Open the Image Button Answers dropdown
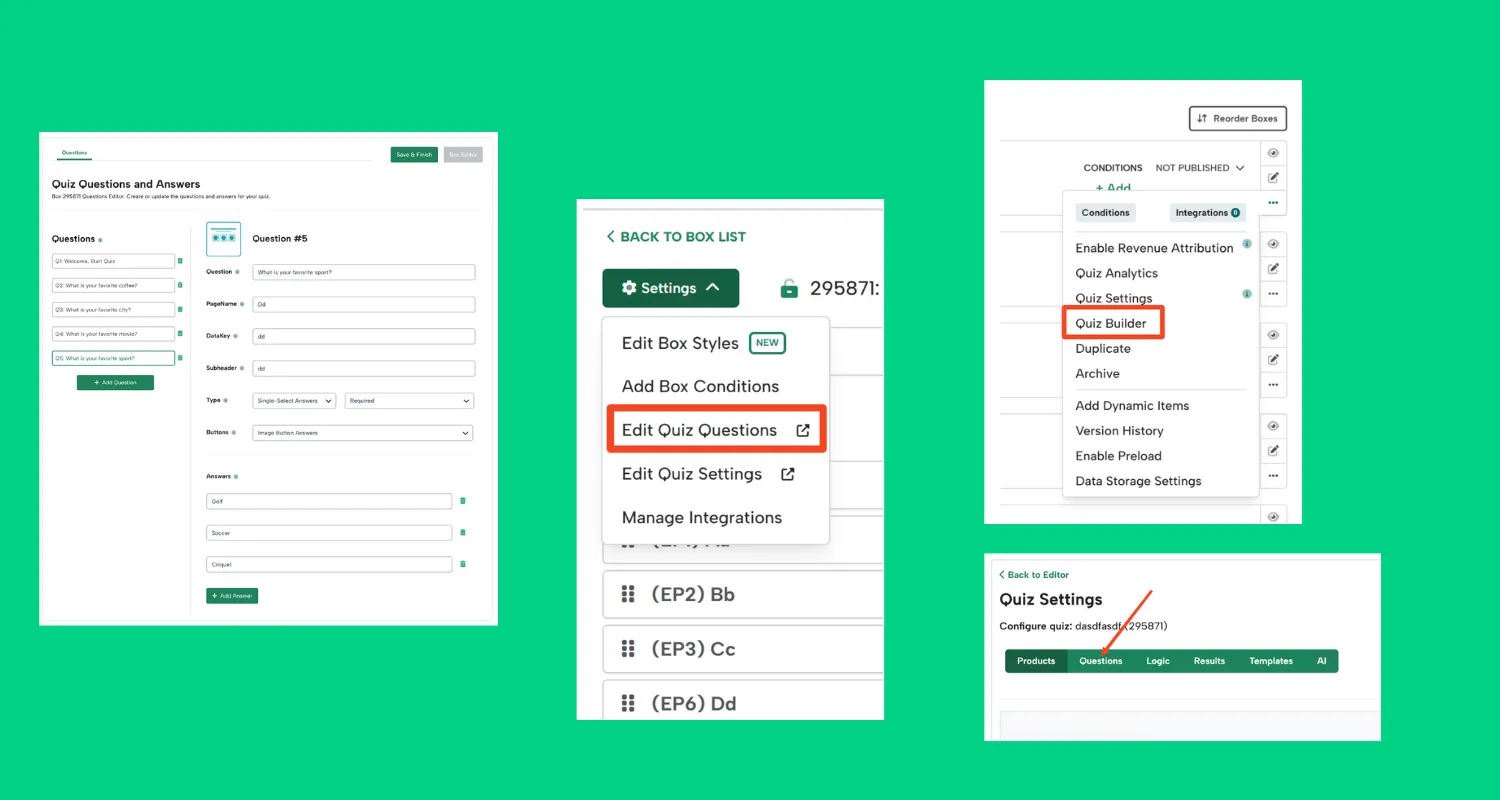Screen dimensions: 1500x800 click(x=363, y=433)
